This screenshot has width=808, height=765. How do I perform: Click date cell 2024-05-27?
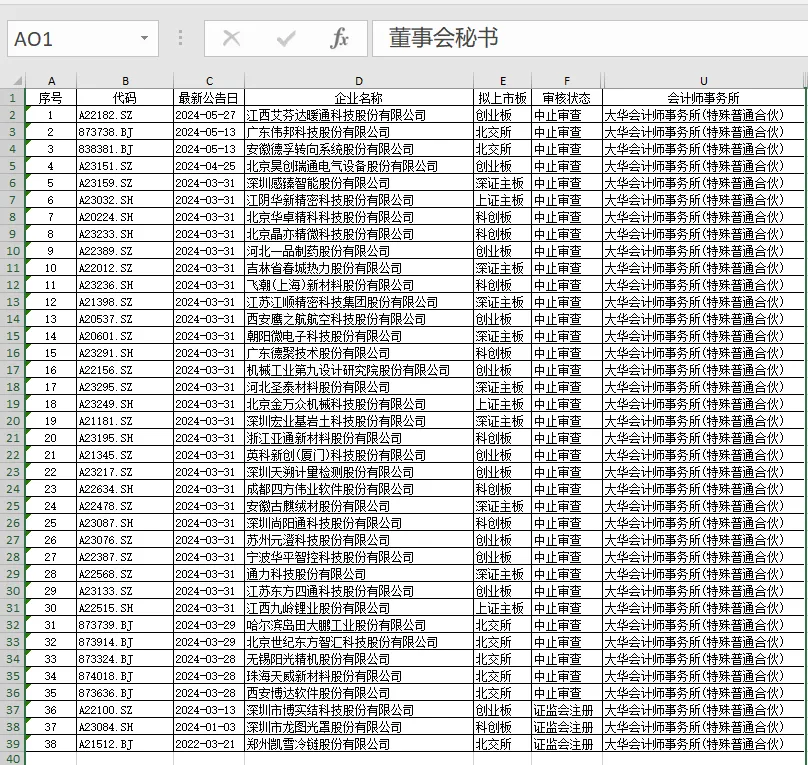pyautogui.click(x=209, y=115)
